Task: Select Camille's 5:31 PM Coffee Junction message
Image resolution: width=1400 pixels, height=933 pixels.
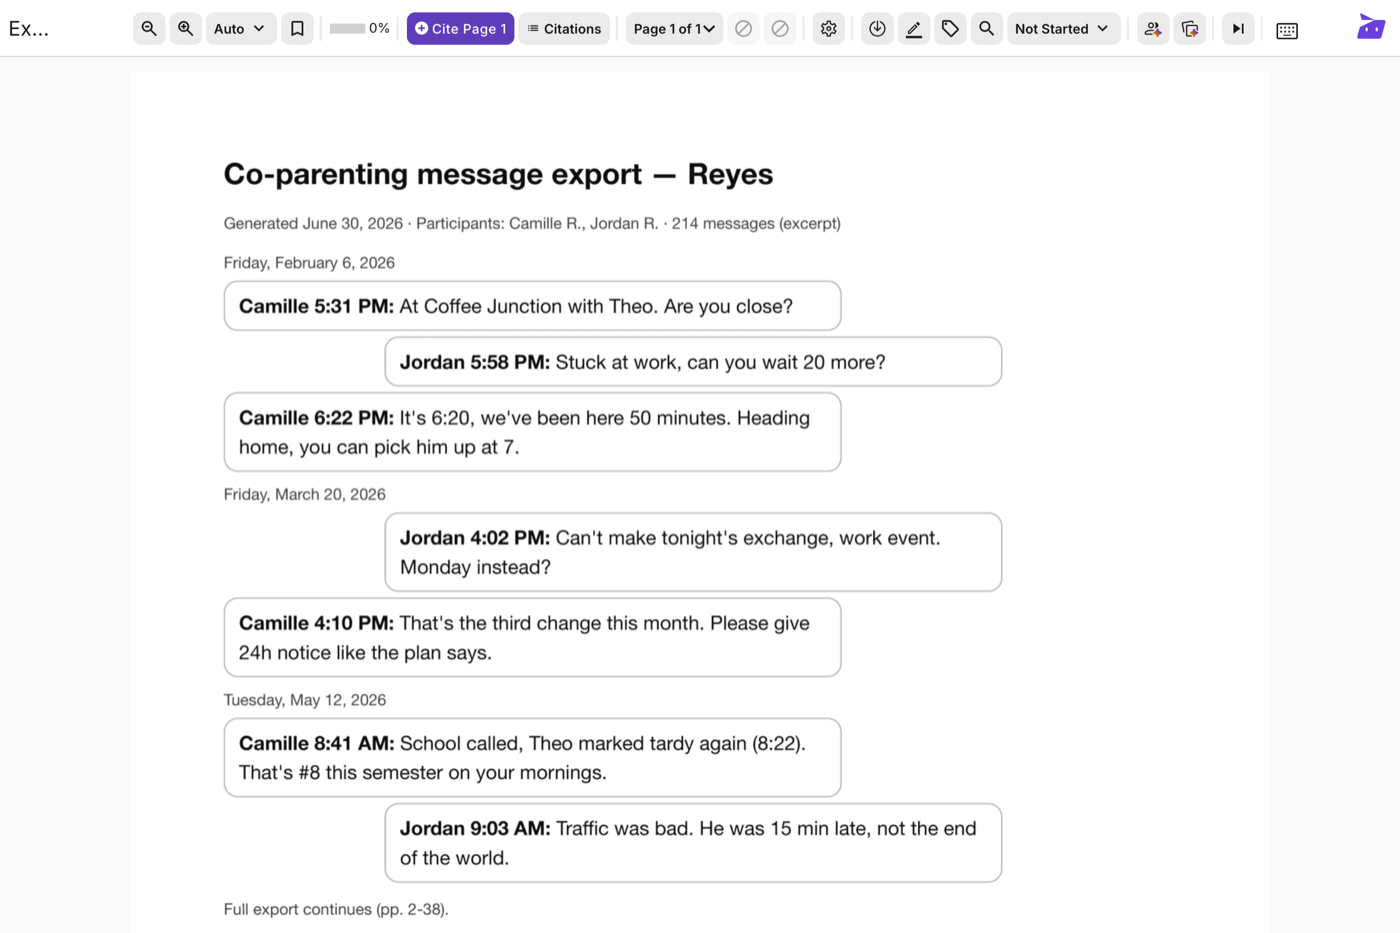Action: click(x=532, y=306)
